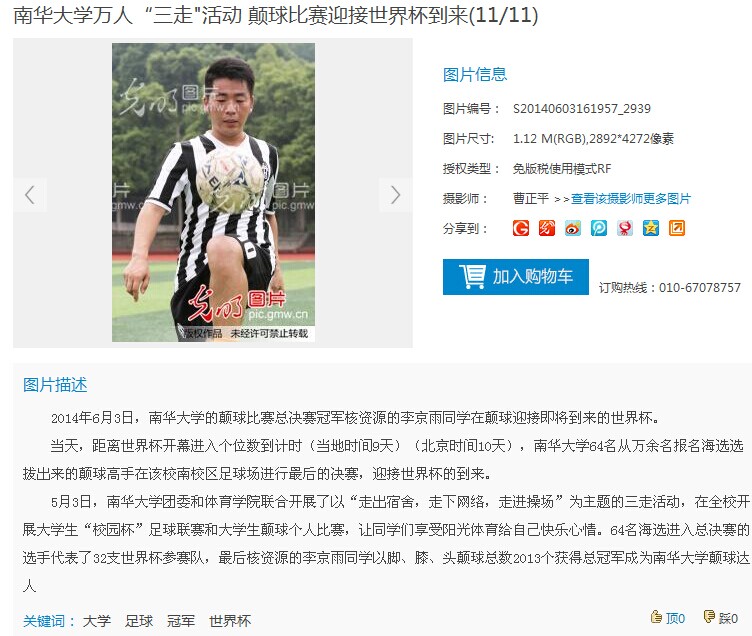
Task: Share to Sina Weibo eye icon
Action: coord(573,228)
